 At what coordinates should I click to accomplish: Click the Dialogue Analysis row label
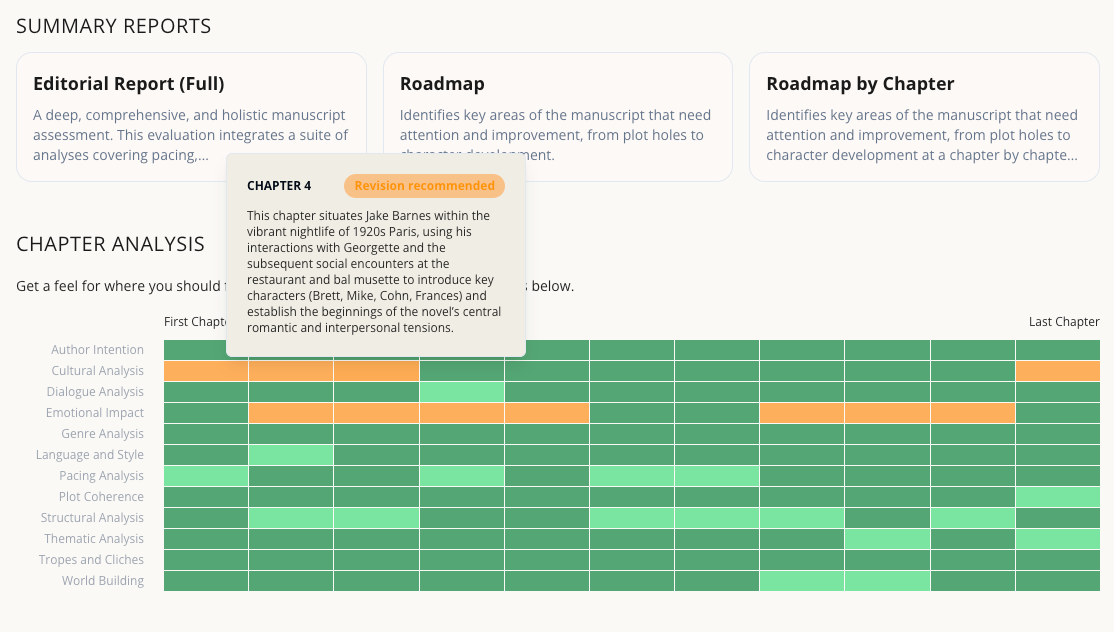pyautogui.click(x=94, y=391)
